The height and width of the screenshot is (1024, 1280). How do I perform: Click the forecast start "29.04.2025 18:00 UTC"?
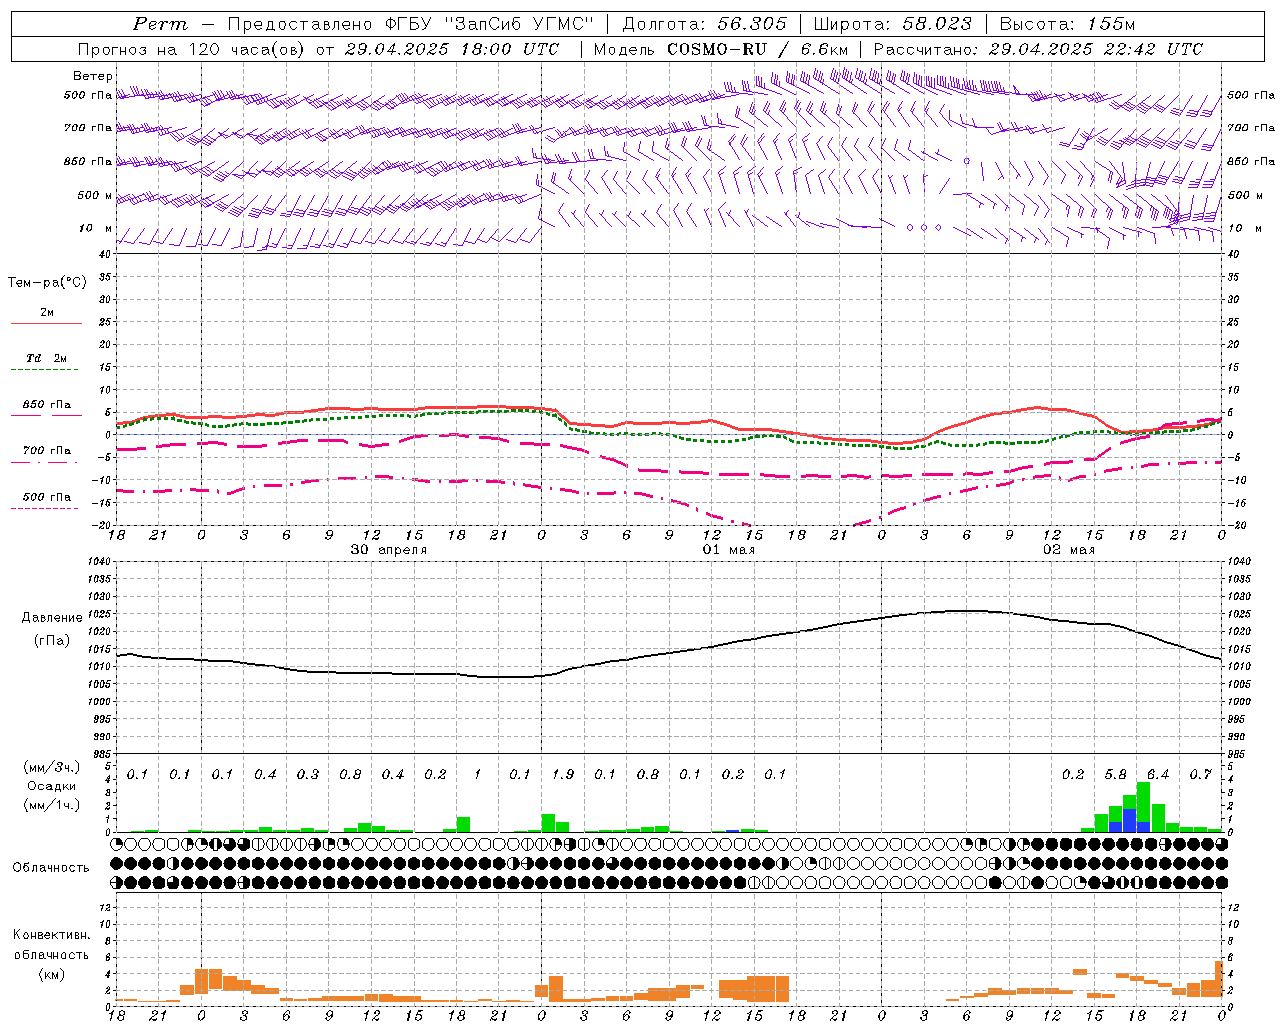pyautogui.click(x=452, y=49)
